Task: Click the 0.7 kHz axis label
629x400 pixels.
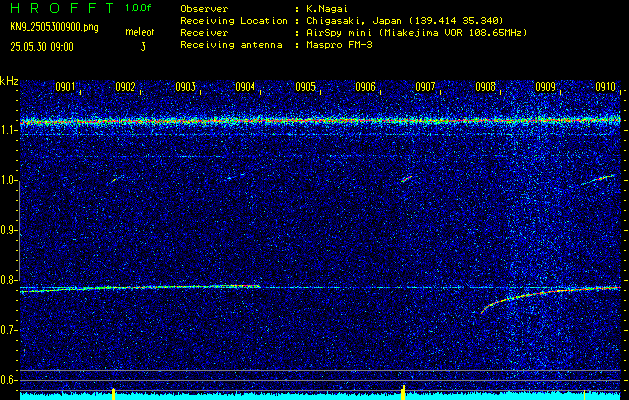Action: (9, 330)
